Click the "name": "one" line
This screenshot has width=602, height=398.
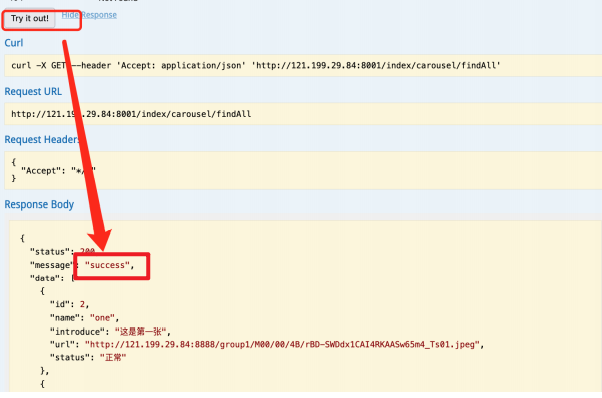84,318
